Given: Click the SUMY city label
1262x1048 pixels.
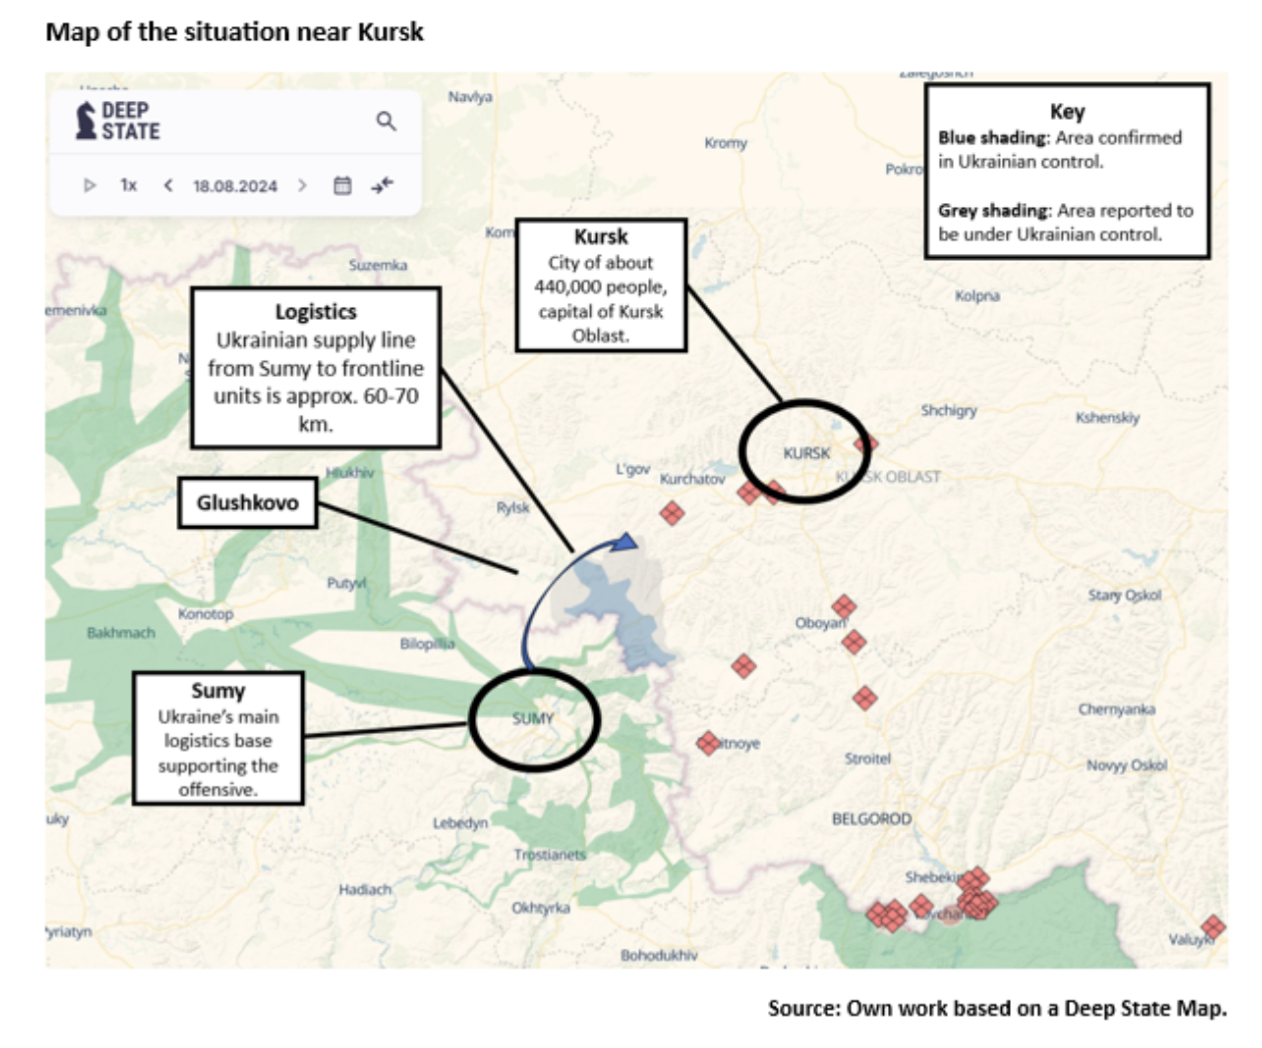Looking at the screenshot, I should [x=532, y=718].
